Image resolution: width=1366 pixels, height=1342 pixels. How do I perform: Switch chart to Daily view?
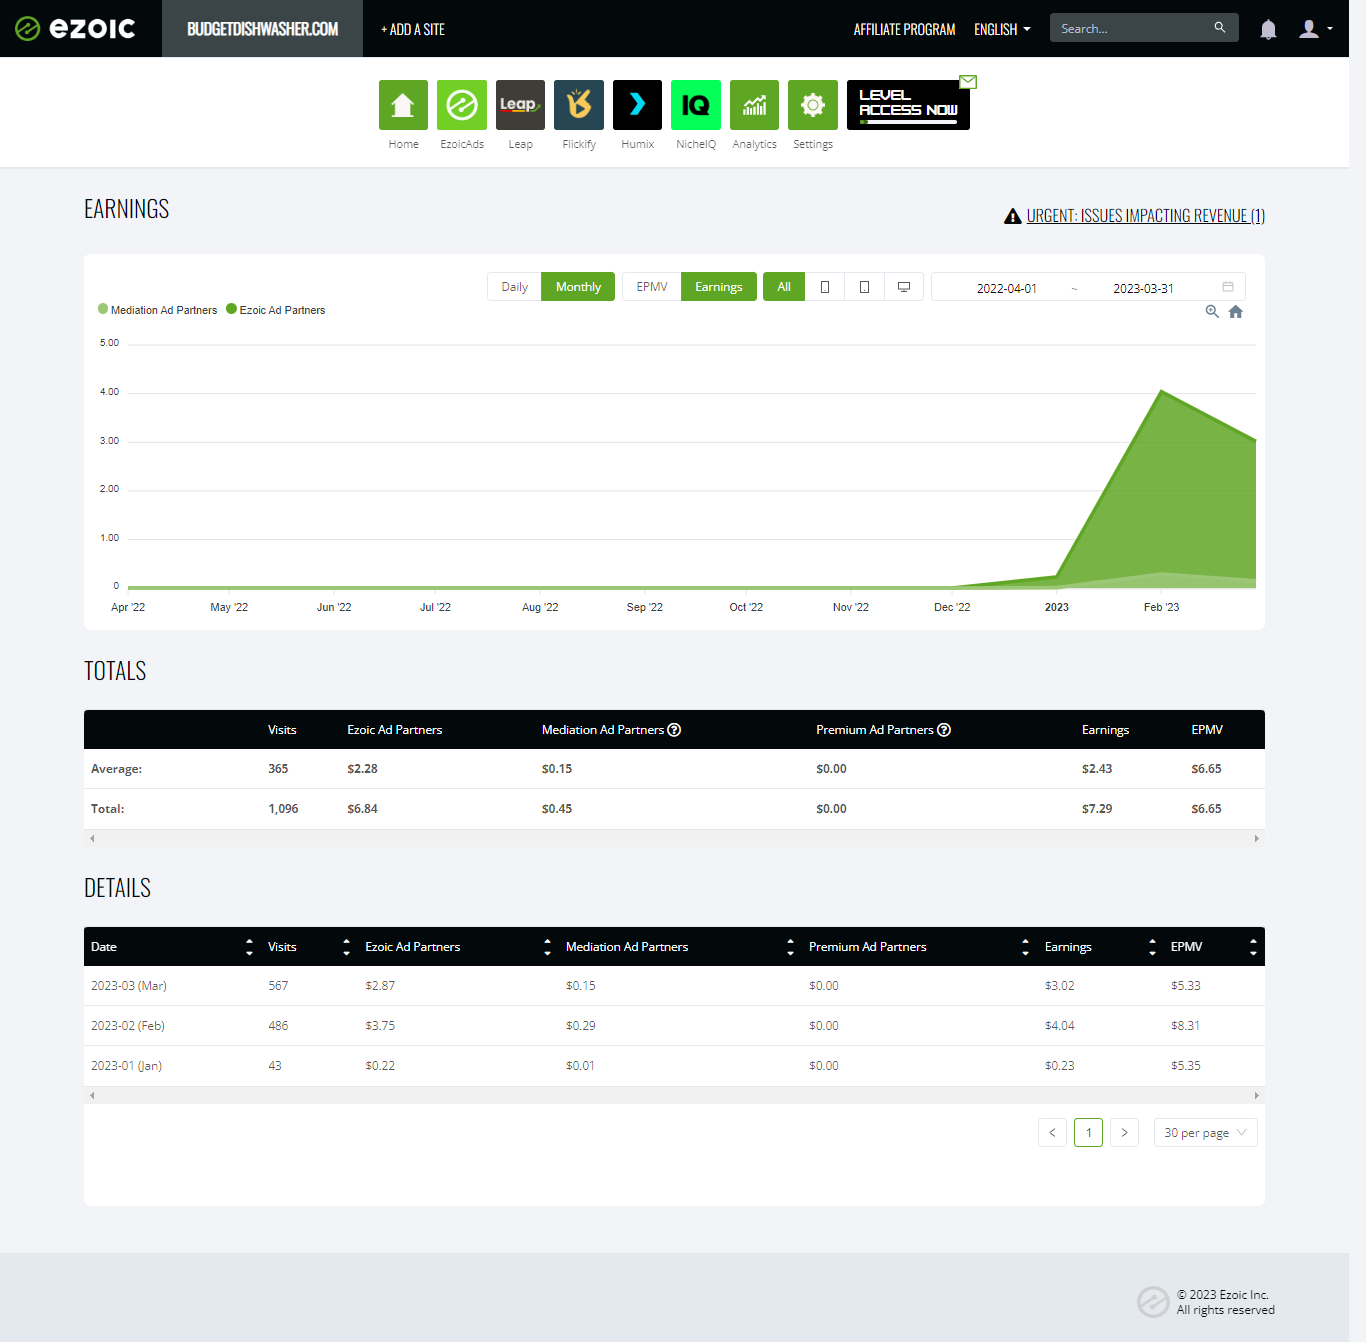coord(514,287)
